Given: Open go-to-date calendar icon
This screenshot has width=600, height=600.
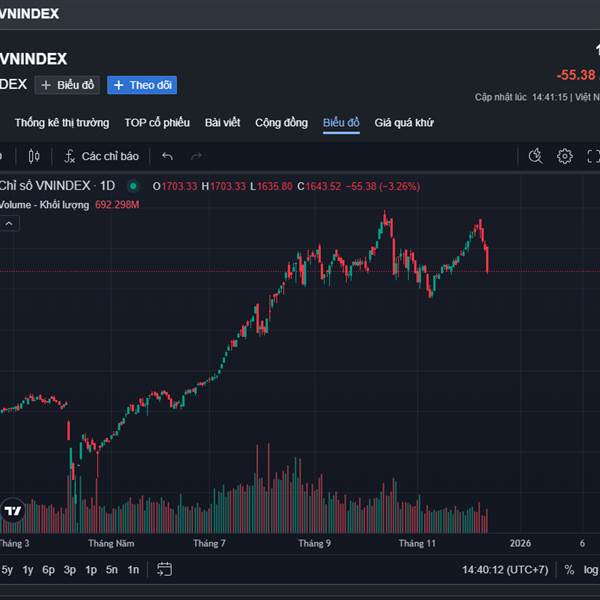Looking at the screenshot, I should click(x=164, y=569).
